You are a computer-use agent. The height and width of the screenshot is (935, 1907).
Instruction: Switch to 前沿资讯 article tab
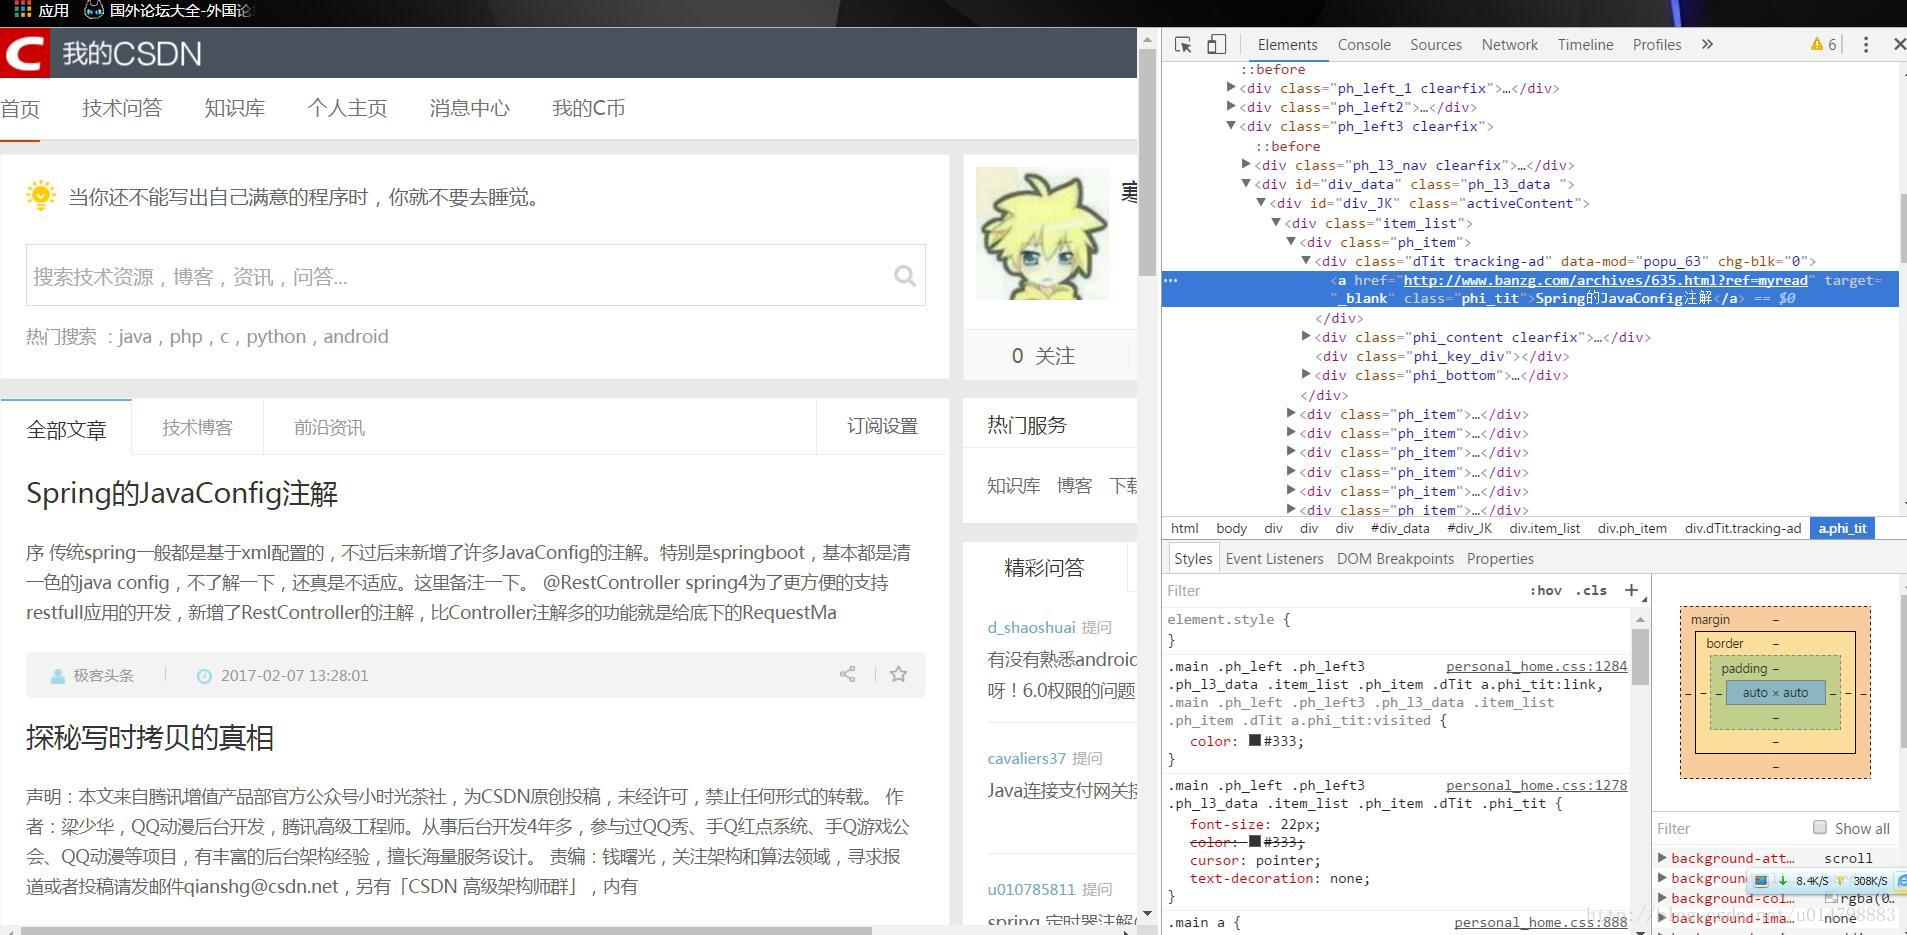coord(329,427)
